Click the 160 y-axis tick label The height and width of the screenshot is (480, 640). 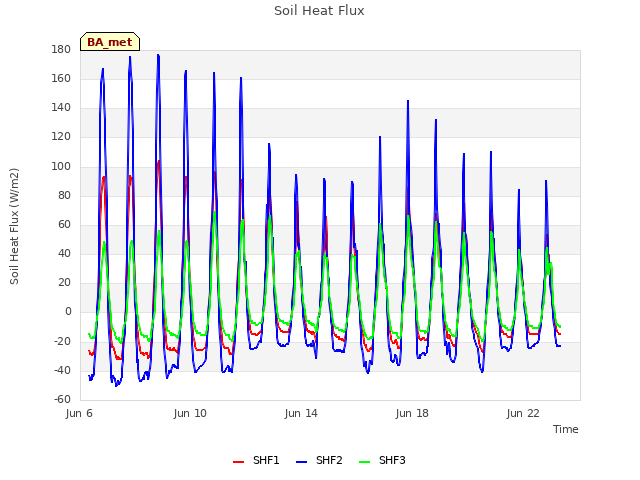(x=61, y=78)
